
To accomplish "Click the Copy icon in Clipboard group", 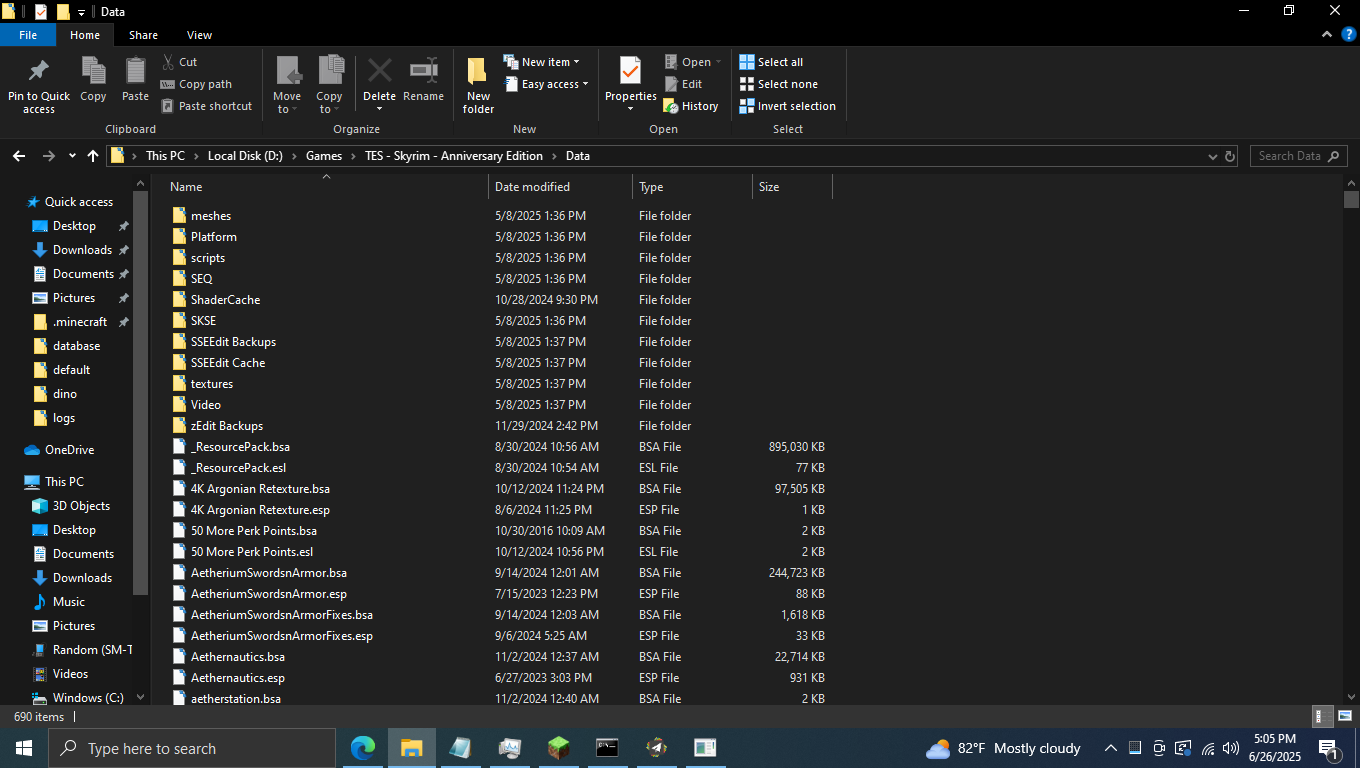I will (x=93, y=72).
